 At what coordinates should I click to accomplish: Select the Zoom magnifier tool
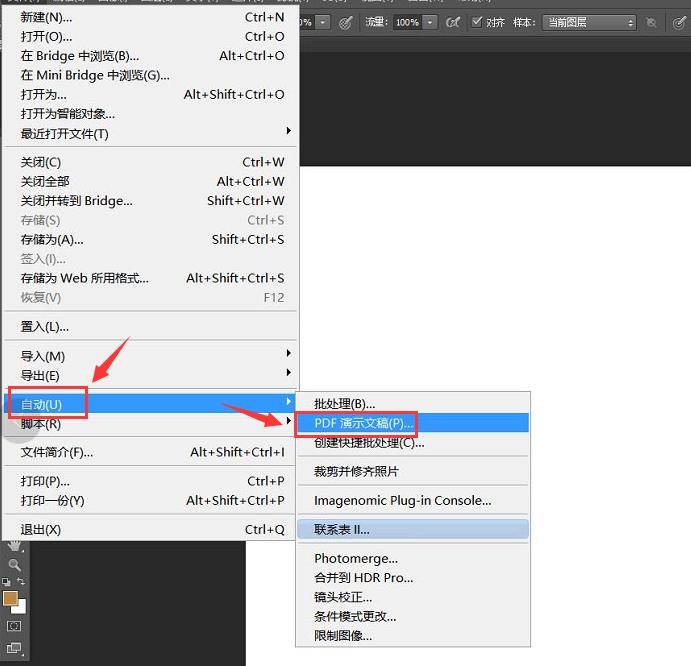(14, 565)
